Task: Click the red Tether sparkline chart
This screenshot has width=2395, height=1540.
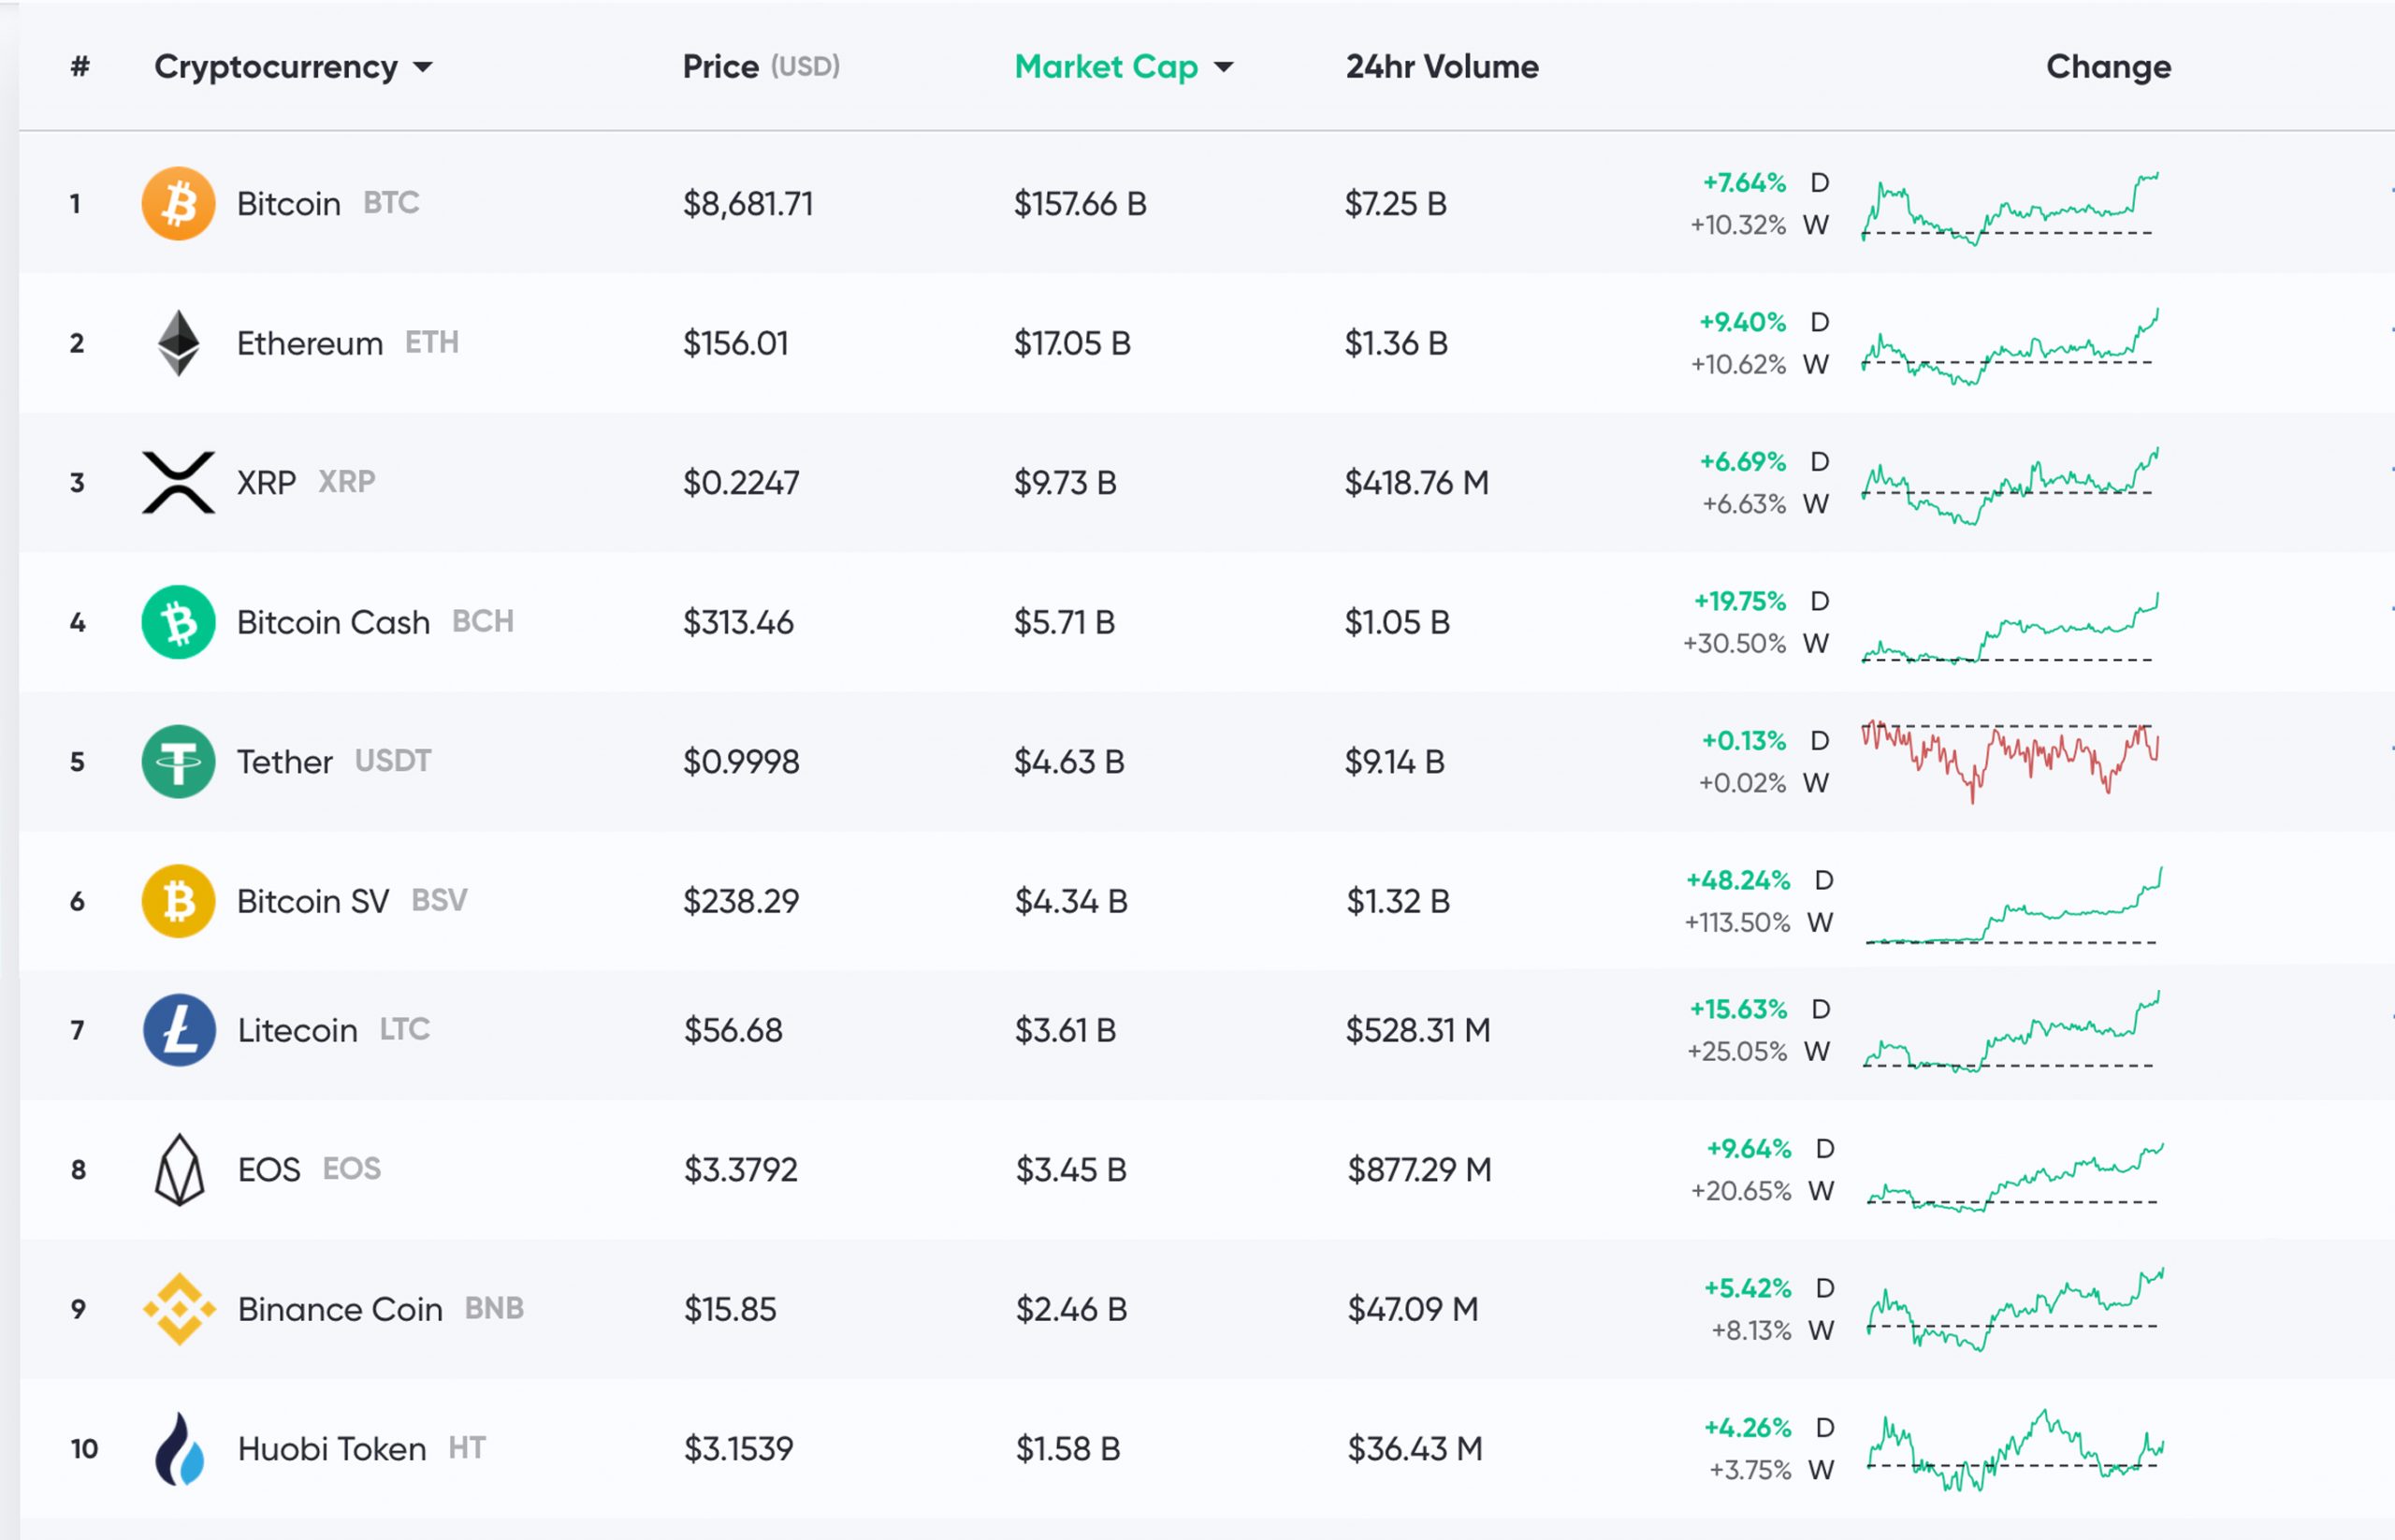Action: coord(2009,761)
